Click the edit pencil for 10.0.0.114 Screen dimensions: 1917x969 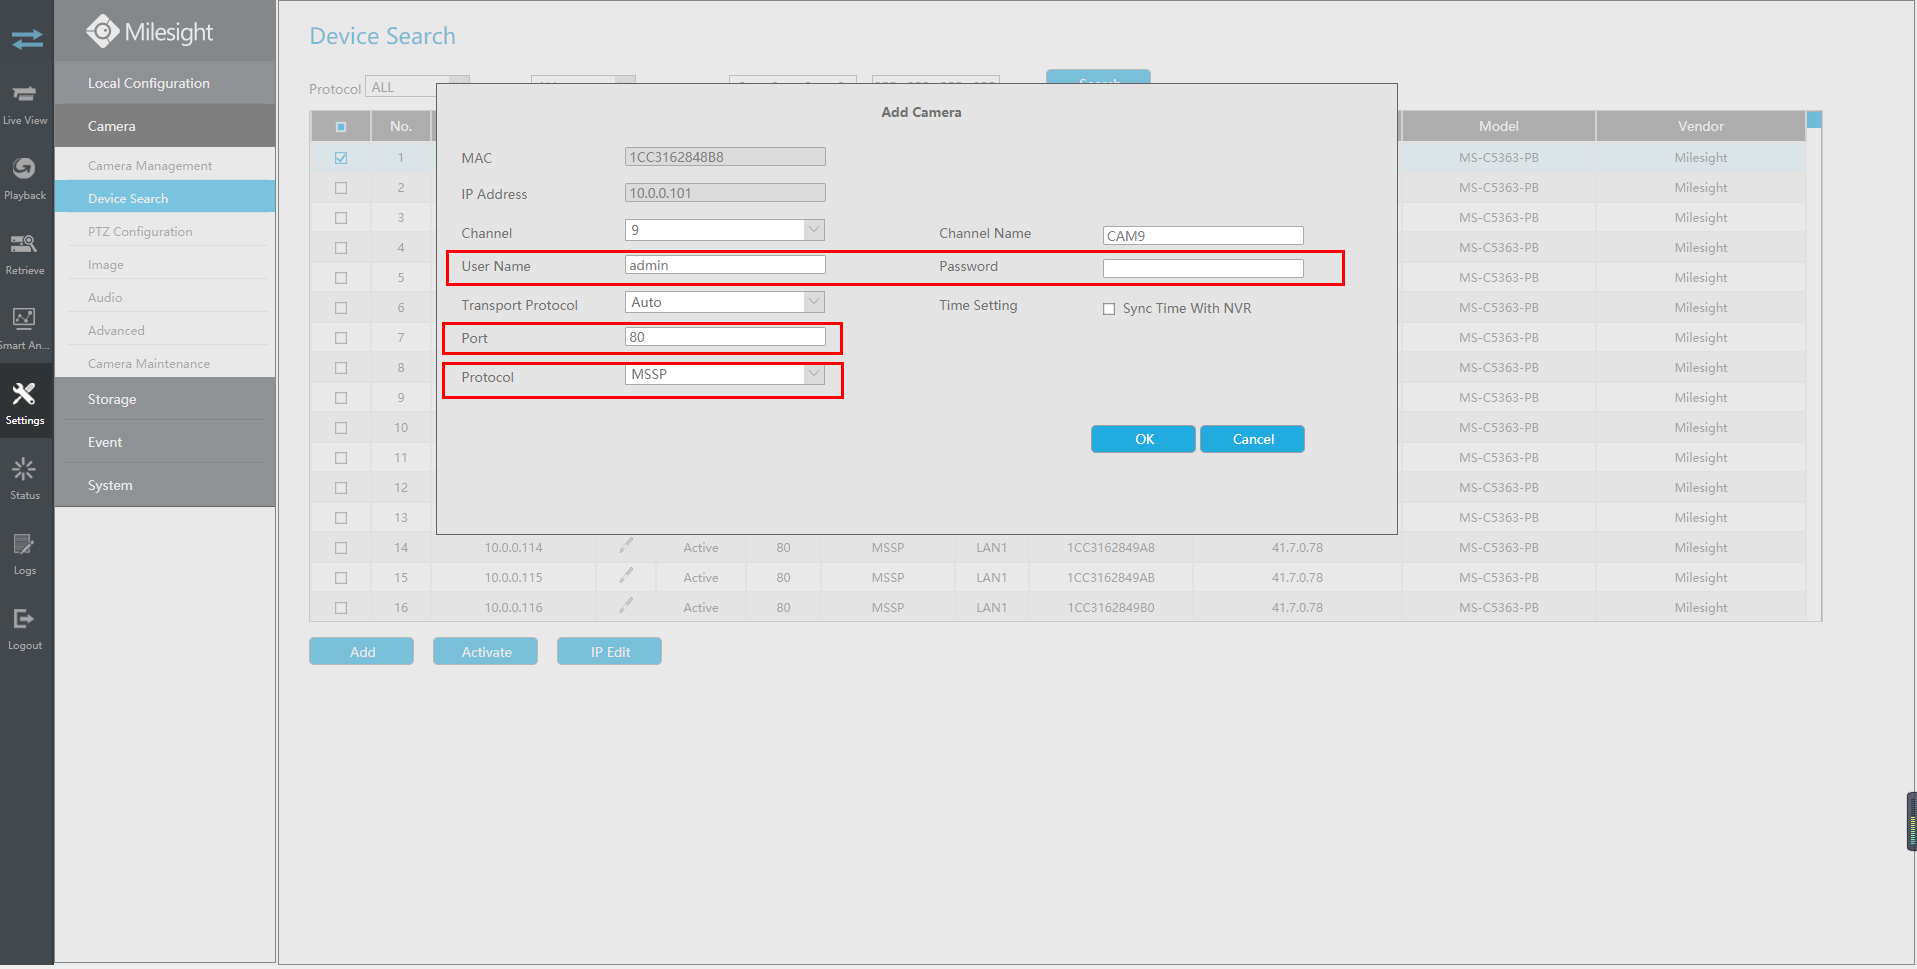pos(626,546)
